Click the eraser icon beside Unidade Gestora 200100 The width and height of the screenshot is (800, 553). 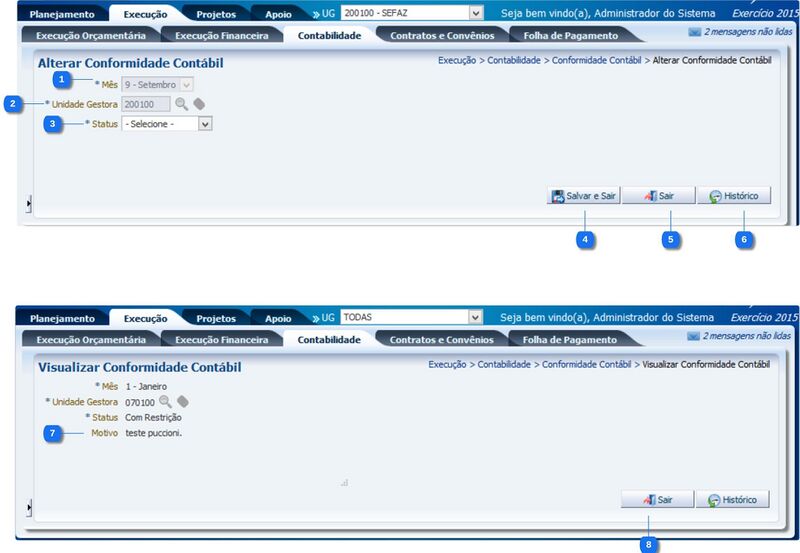pos(198,103)
